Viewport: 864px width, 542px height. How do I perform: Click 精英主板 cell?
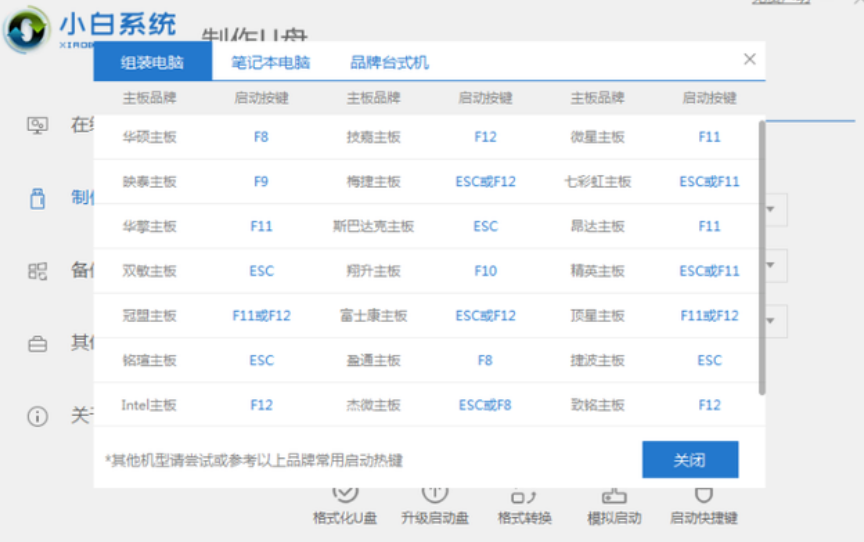click(597, 270)
